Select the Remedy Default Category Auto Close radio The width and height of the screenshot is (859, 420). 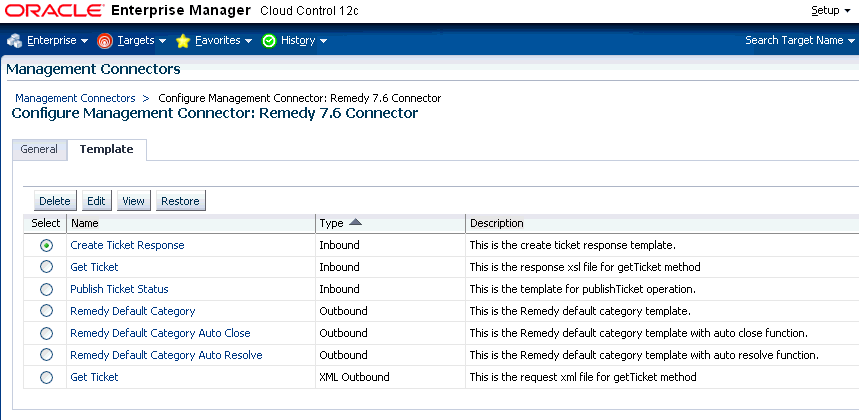[47, 333]
